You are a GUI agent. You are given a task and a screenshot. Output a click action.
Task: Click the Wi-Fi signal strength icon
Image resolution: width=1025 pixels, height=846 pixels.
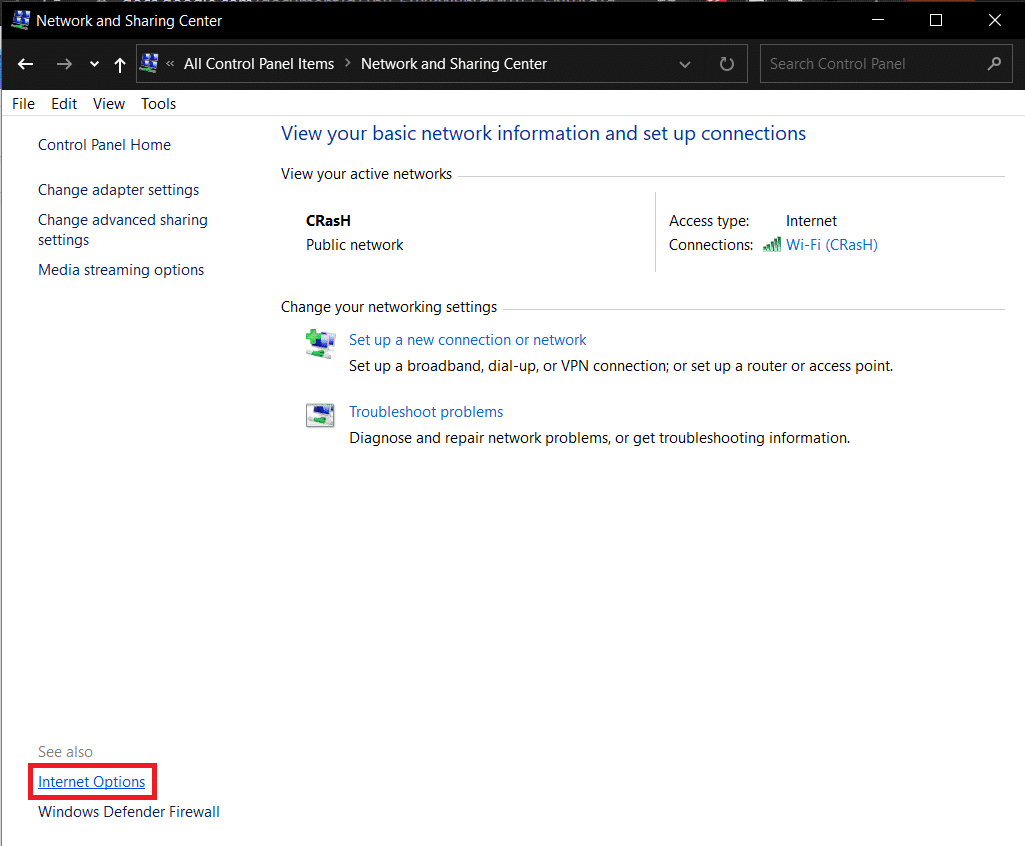point(771,245)
